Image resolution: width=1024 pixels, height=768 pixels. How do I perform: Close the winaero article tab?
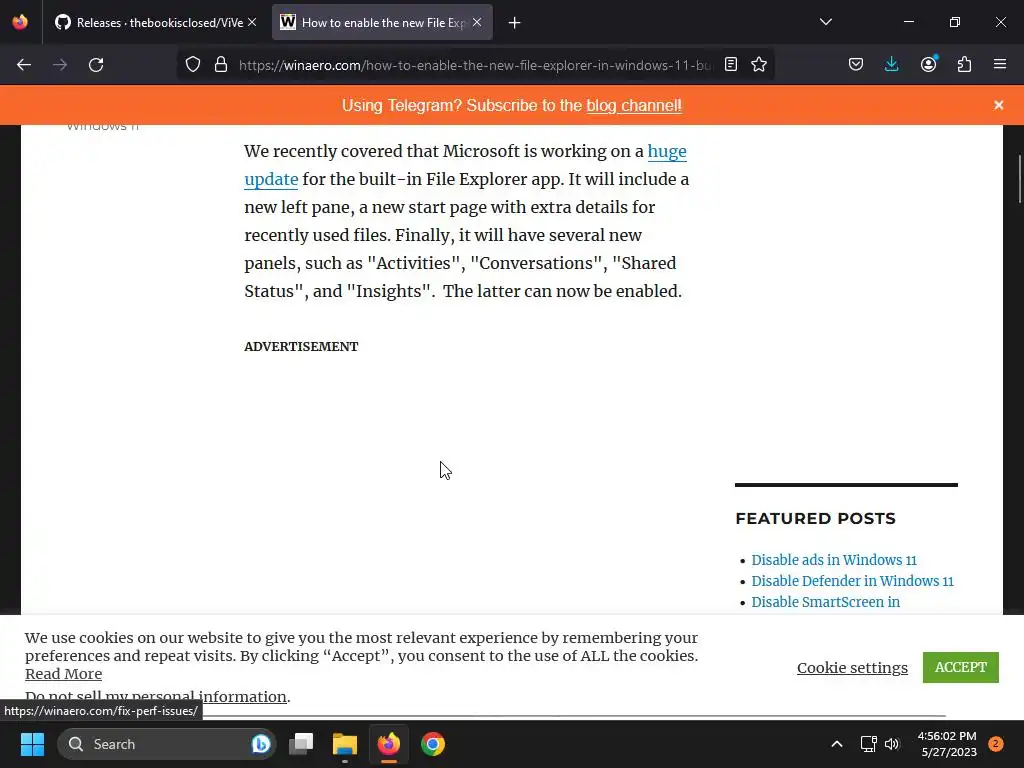[x=477, y=23]
